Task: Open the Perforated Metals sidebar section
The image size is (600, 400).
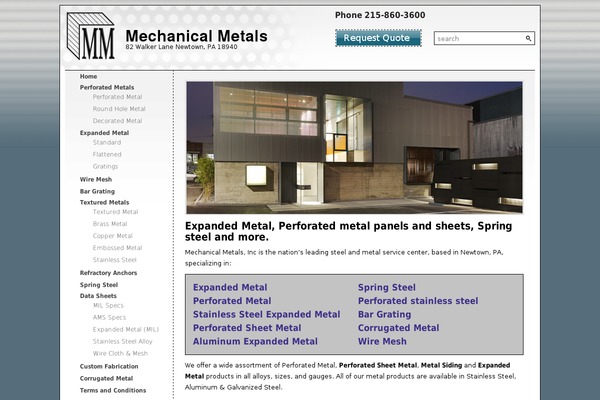Action: pos(107,87)
